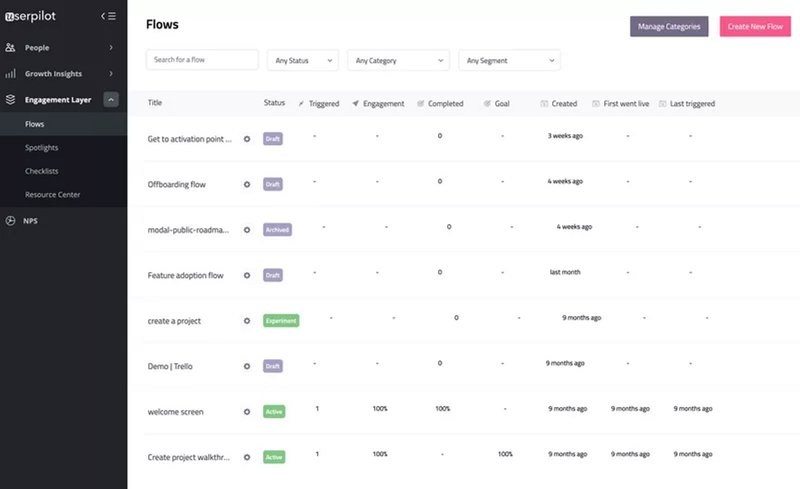Click the Engagement Layer stack icon
Image resolution: width=800 pixels, height=489 pixels.
click(10, 99)
